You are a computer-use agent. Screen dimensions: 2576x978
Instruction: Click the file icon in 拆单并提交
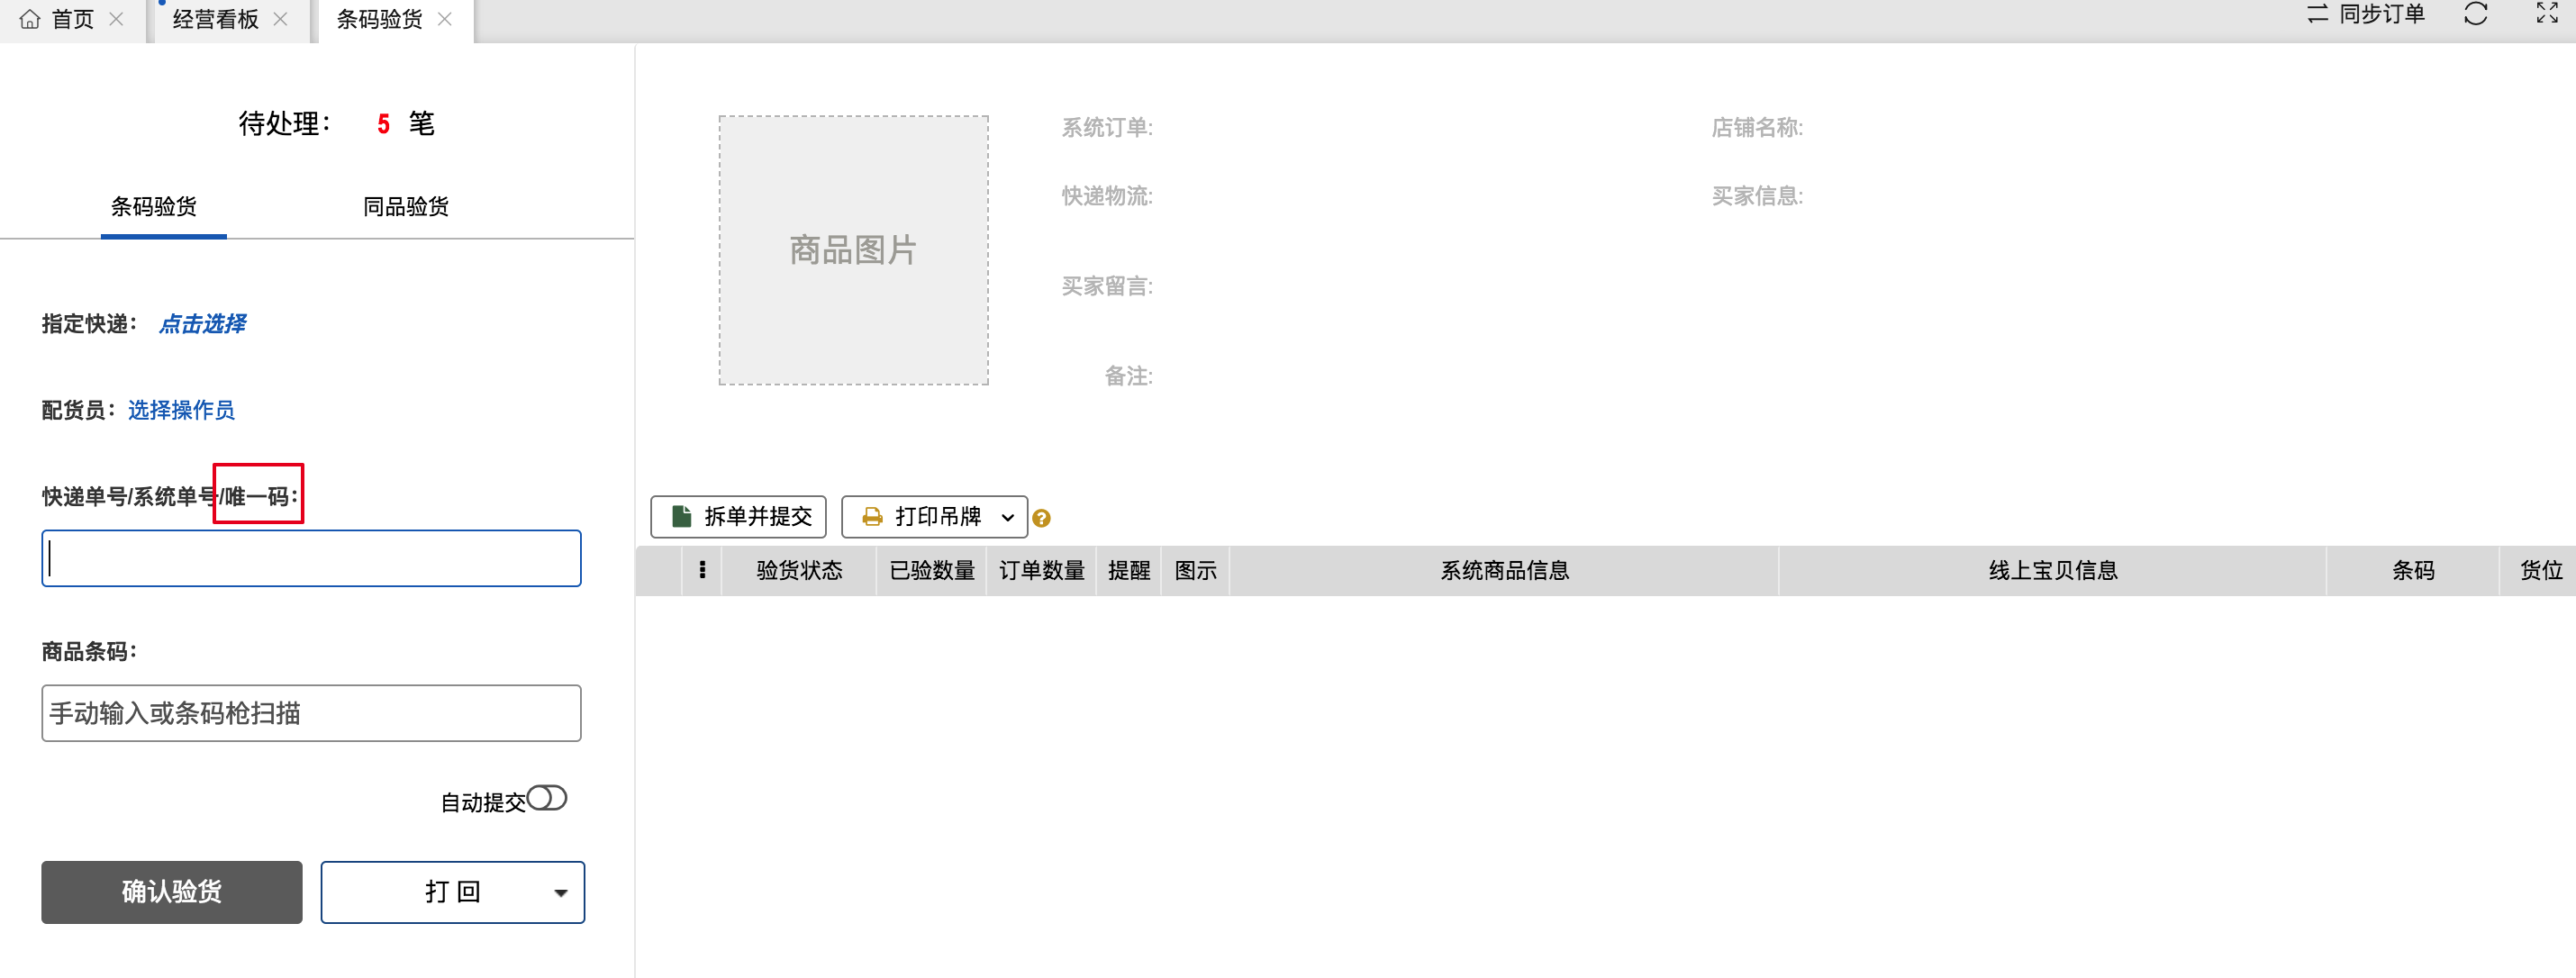[682, 516]
